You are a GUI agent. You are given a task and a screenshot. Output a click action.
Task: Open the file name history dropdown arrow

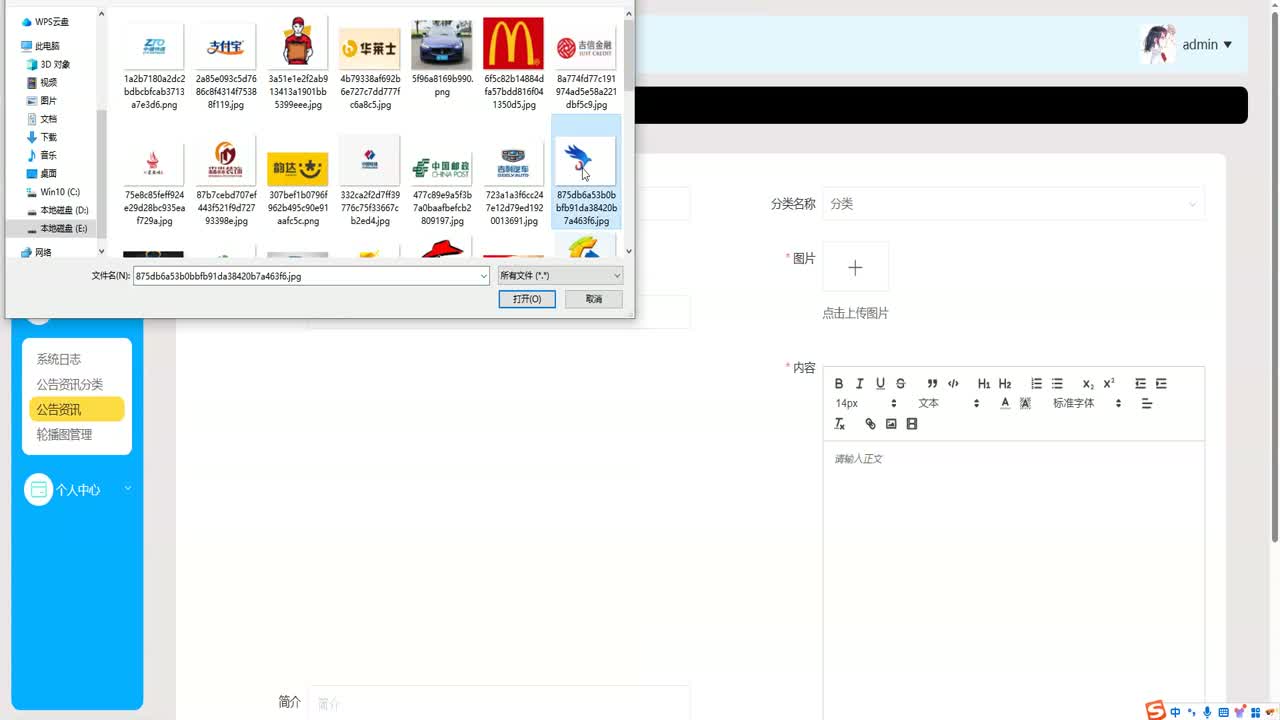[483, 275]
